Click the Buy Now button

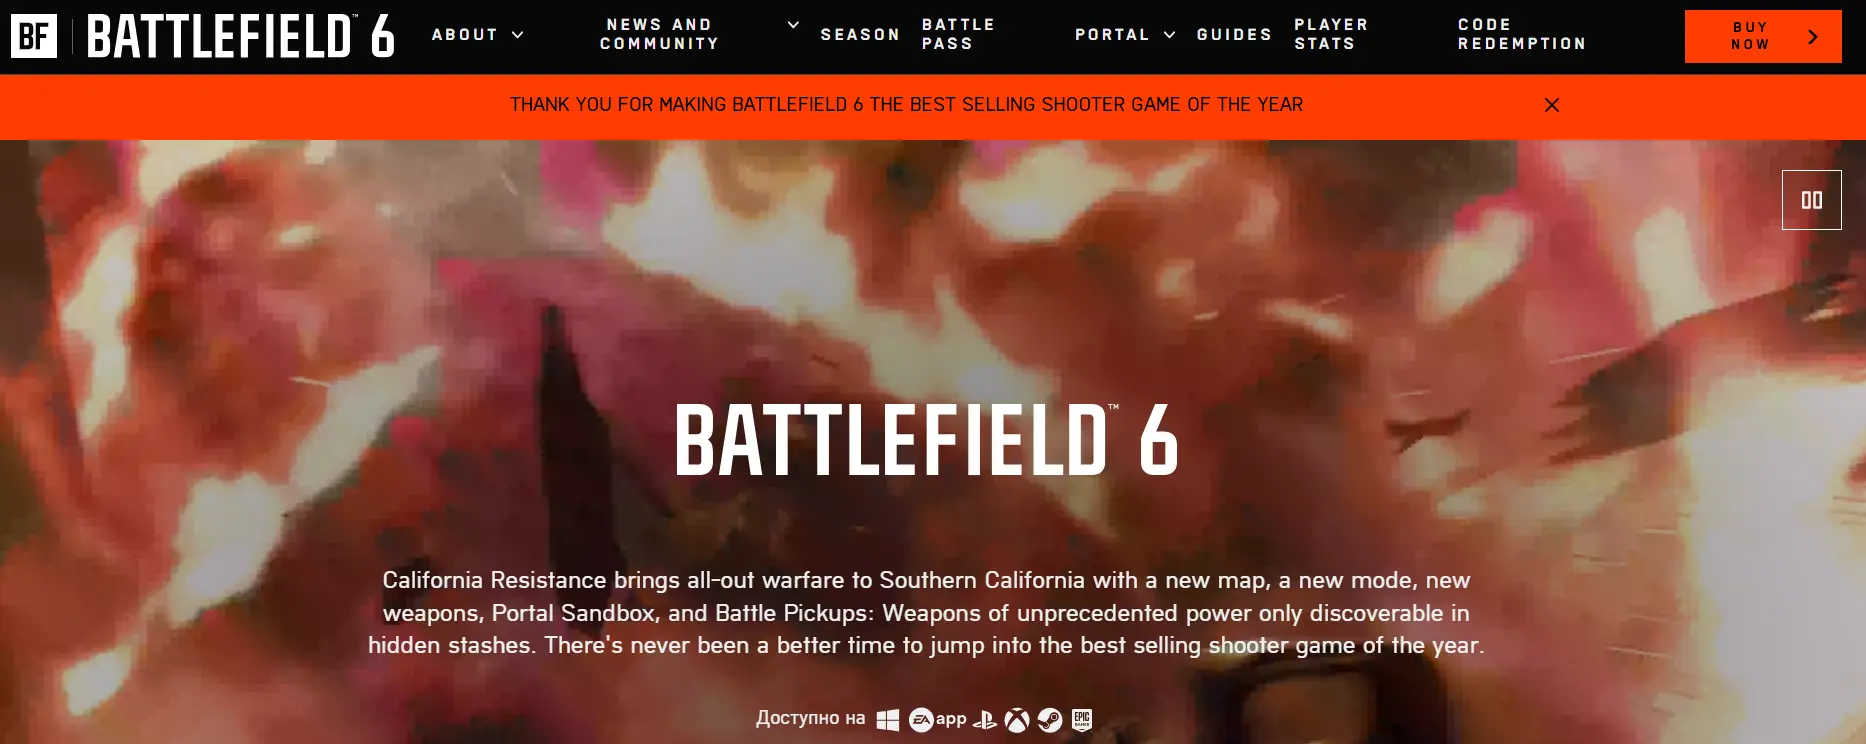point(1763,37)
